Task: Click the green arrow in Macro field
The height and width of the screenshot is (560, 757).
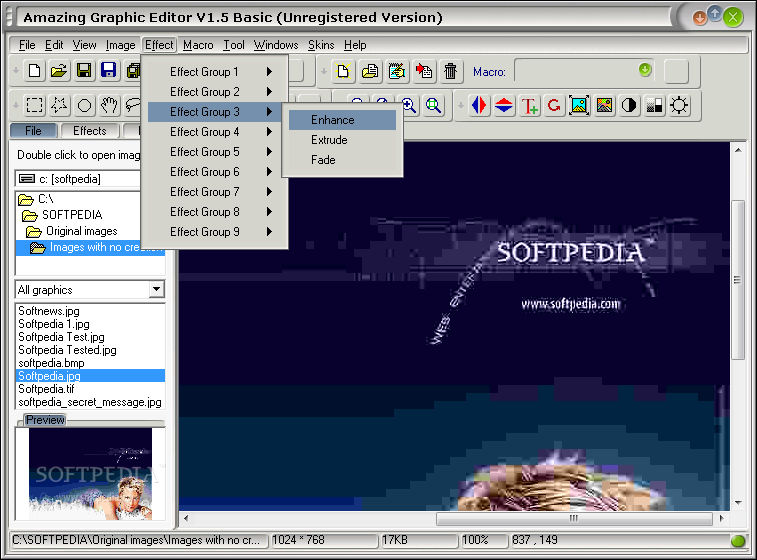Action: [x=645, y=70]
